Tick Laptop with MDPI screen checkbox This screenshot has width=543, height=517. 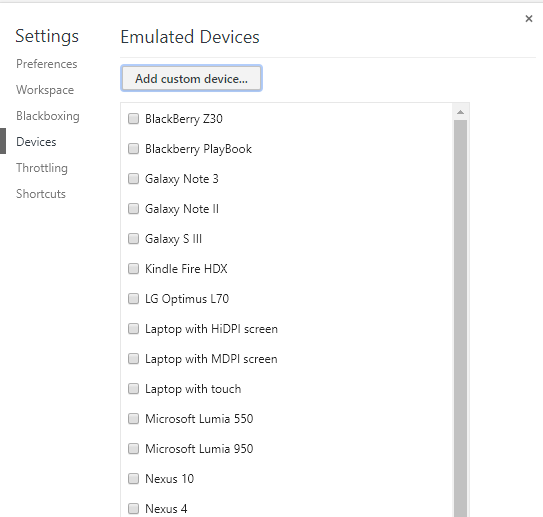point(133,359)
